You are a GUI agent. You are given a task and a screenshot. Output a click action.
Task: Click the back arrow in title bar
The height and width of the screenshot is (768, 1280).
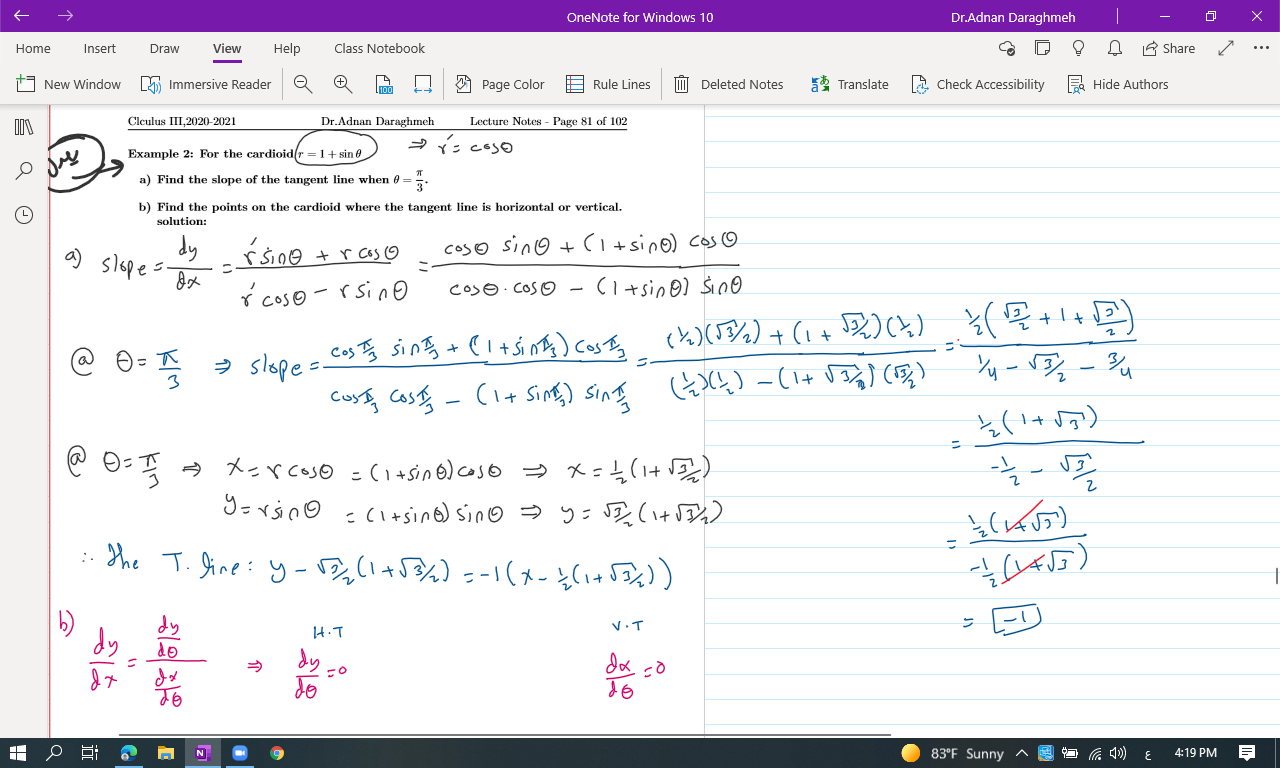pos(22,16)
